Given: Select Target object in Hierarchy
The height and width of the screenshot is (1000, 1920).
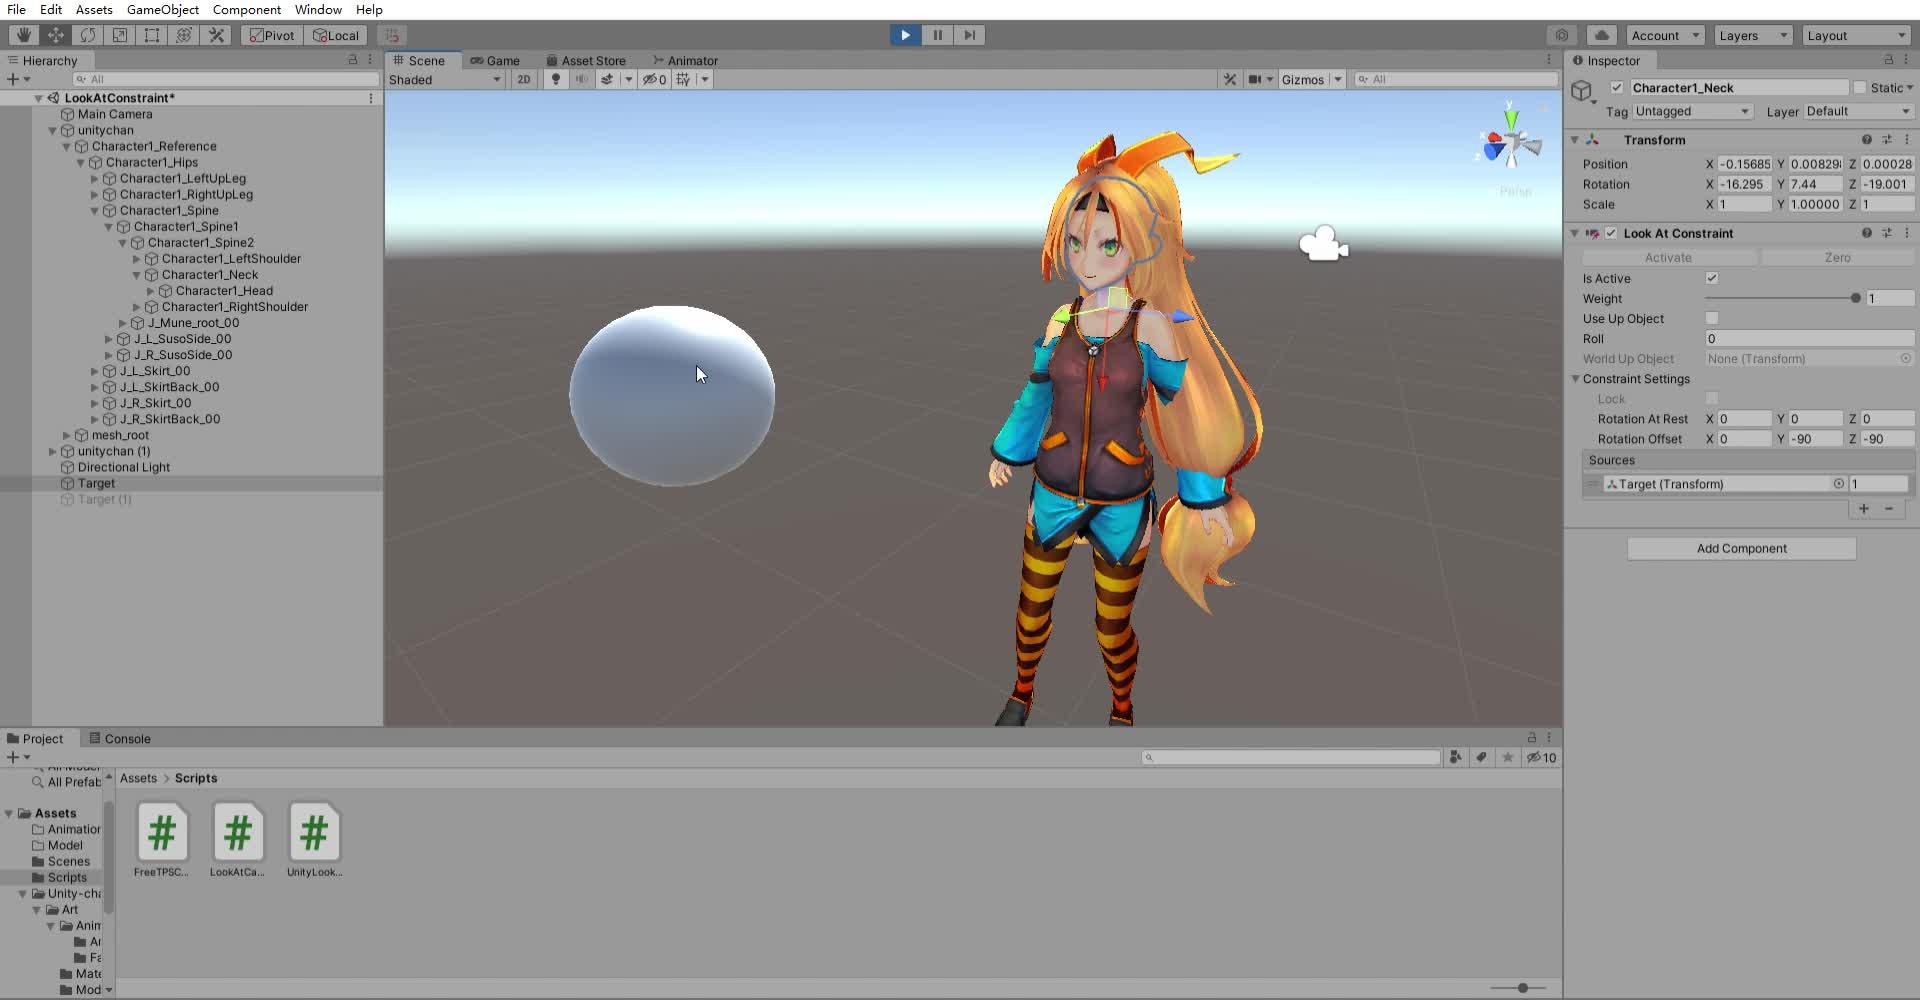Looking at the screenshot, I should 96,483.
